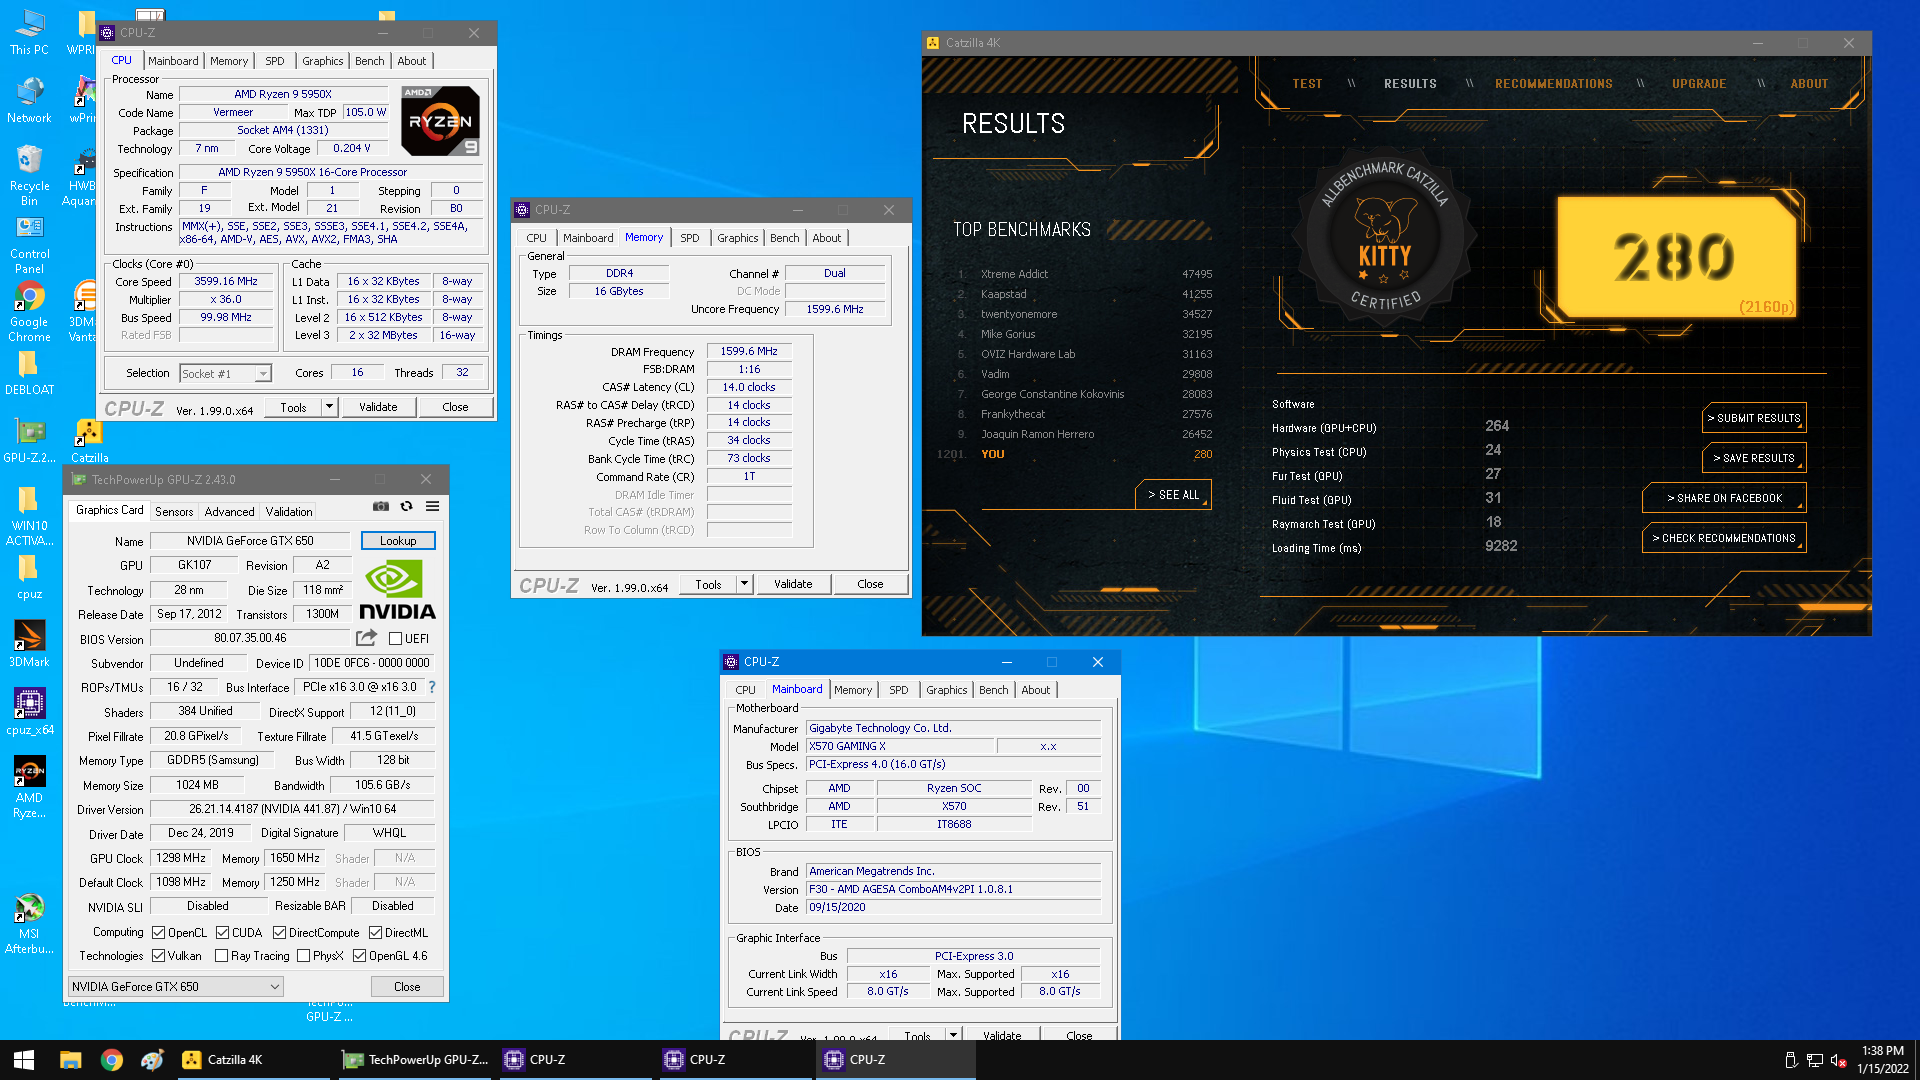Open the GPU-Z desktop shortcut
This screenshot has height=1080, width=1920.
29,441
